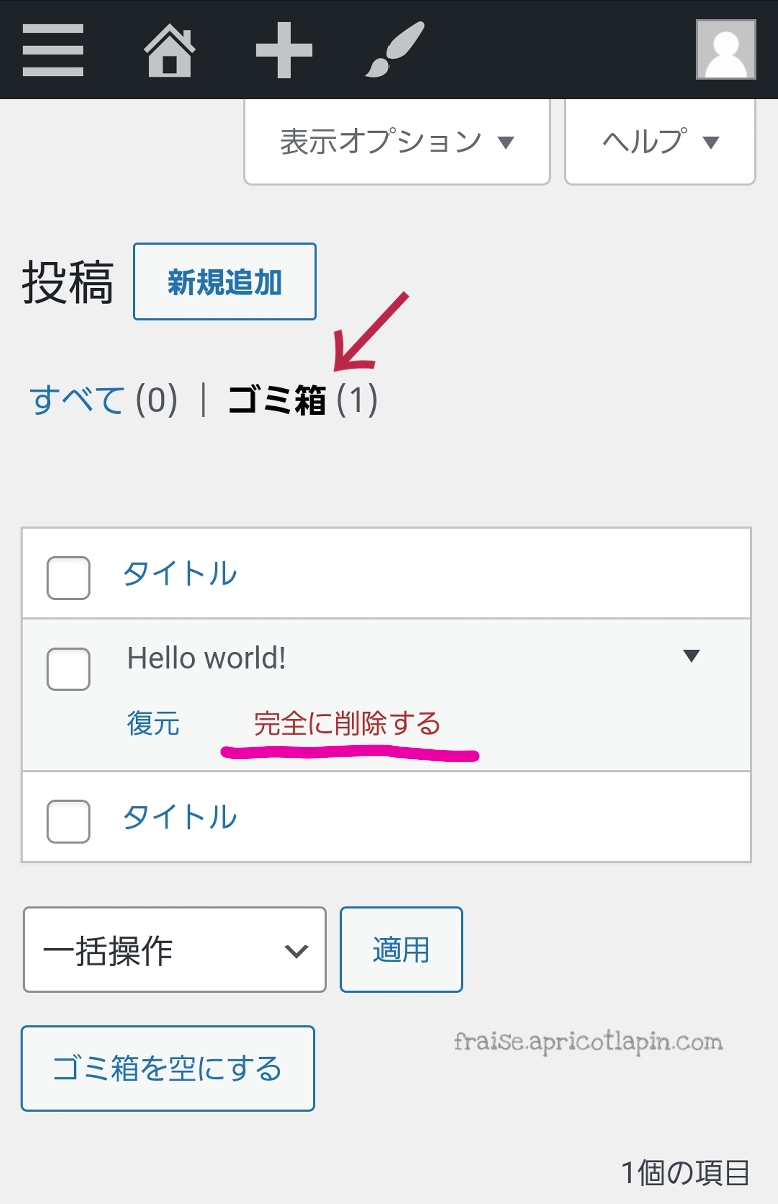The width and height of the screenshot is (778, 1204).
Task: Check the Hello world! post checkbox
Action: [69, 669]
